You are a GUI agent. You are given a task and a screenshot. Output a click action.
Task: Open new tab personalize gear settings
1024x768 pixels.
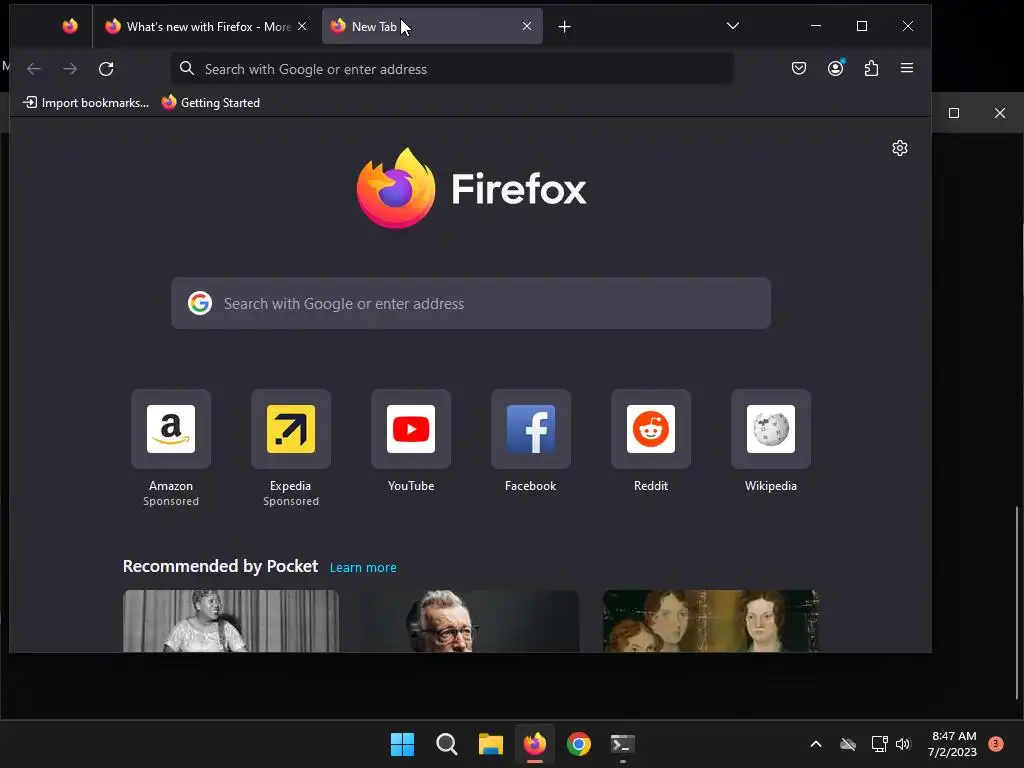click(900, 148)
